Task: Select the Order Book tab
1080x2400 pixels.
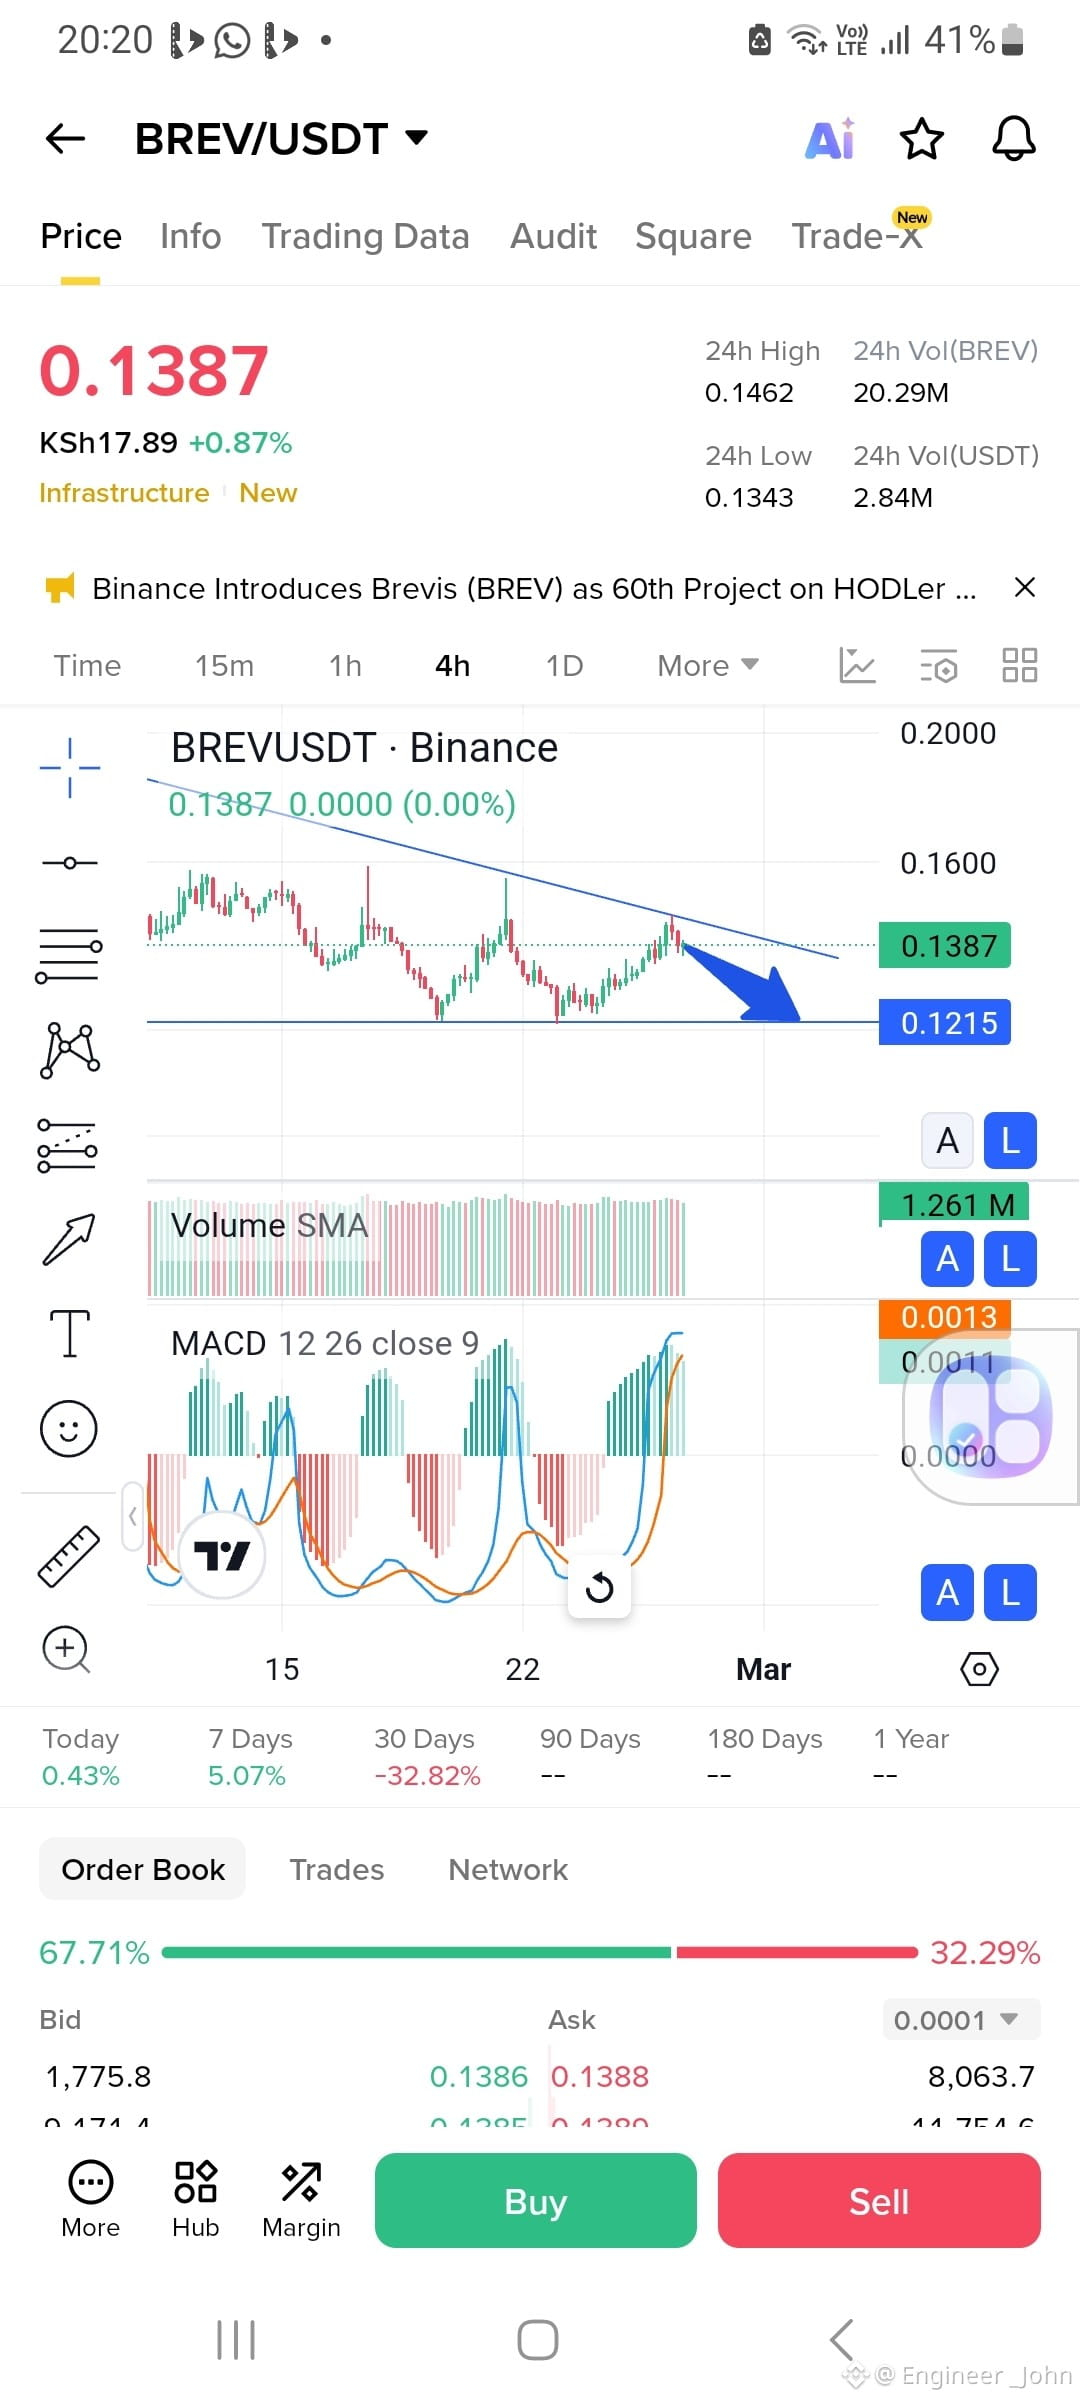Action: tap(143, 1869)
